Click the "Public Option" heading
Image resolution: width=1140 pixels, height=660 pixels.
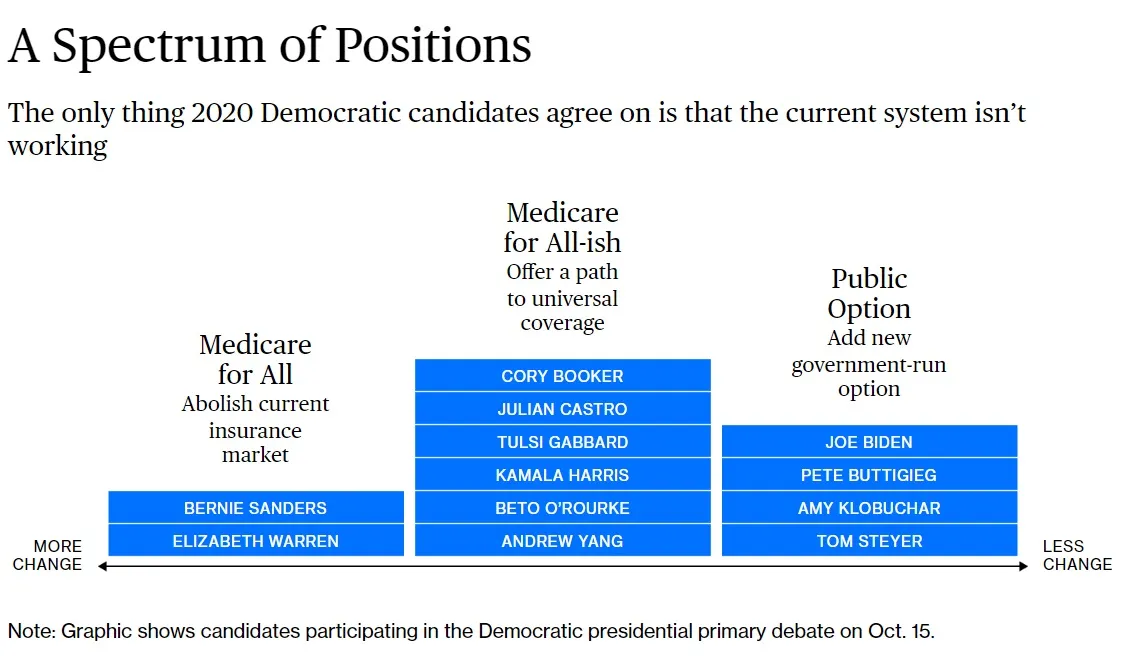[x=869, y=293]
